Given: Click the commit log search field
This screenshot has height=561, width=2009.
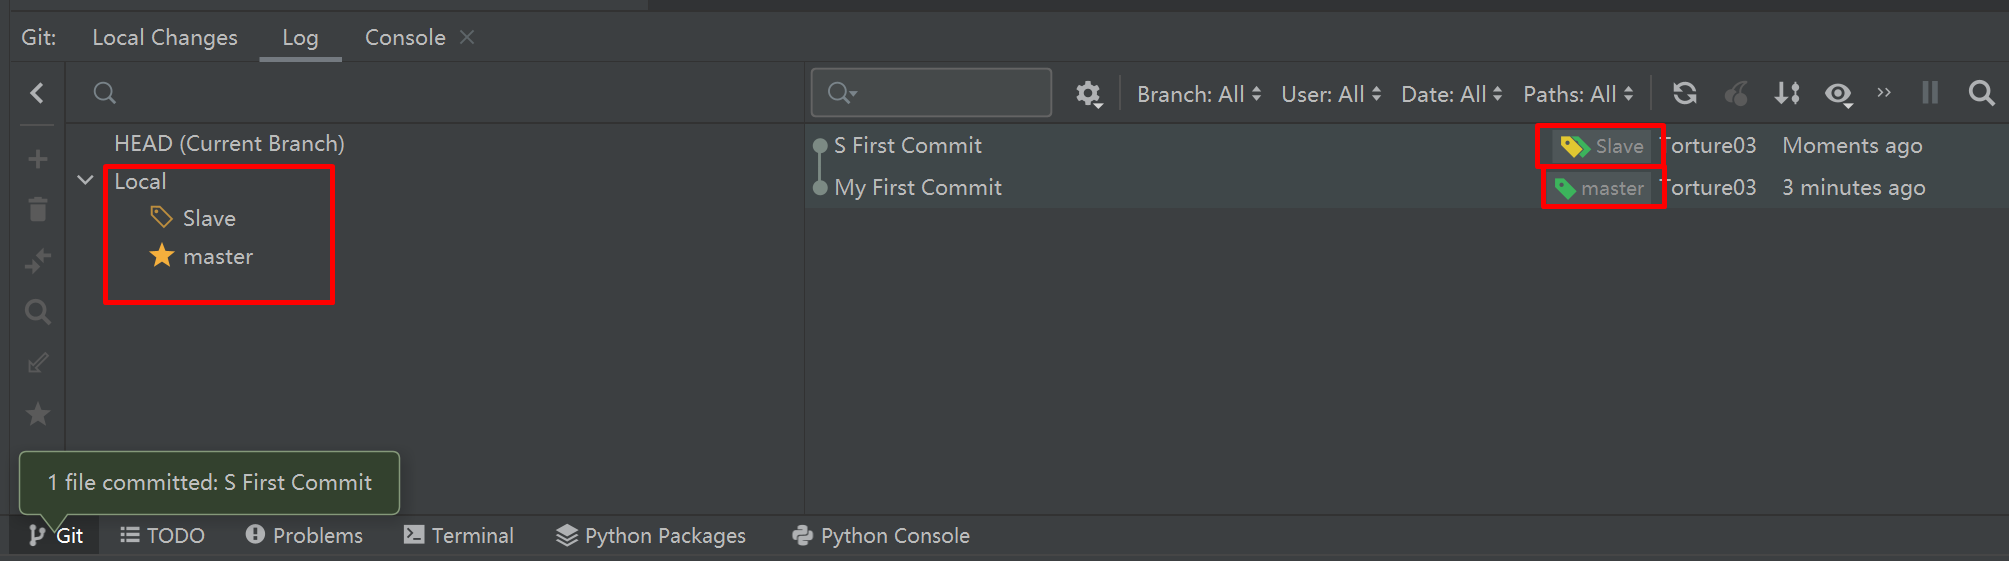Looking at the screenshot, I should click(931, 93).
